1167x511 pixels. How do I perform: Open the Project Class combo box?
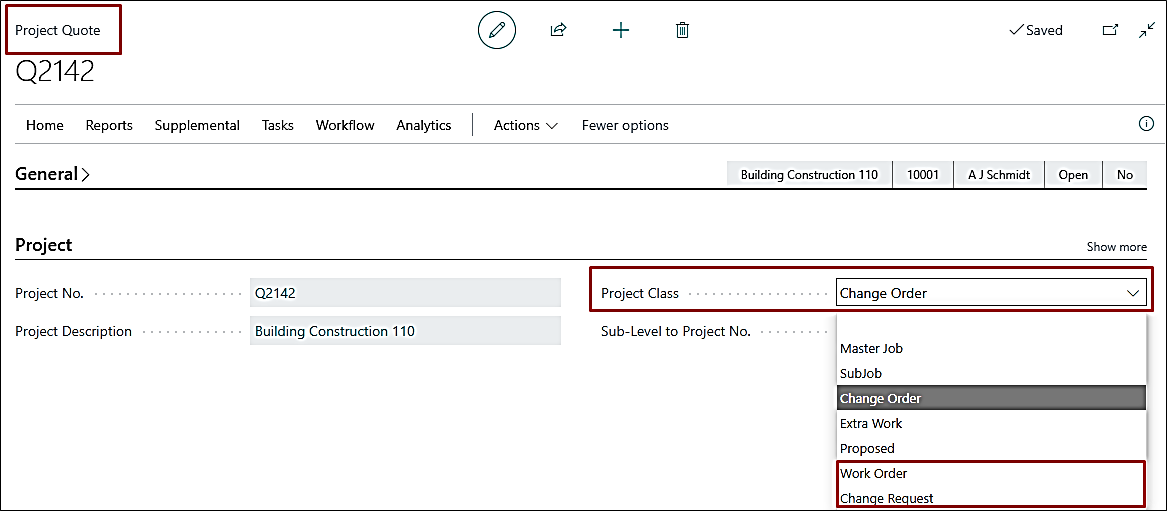click(991, 293)
